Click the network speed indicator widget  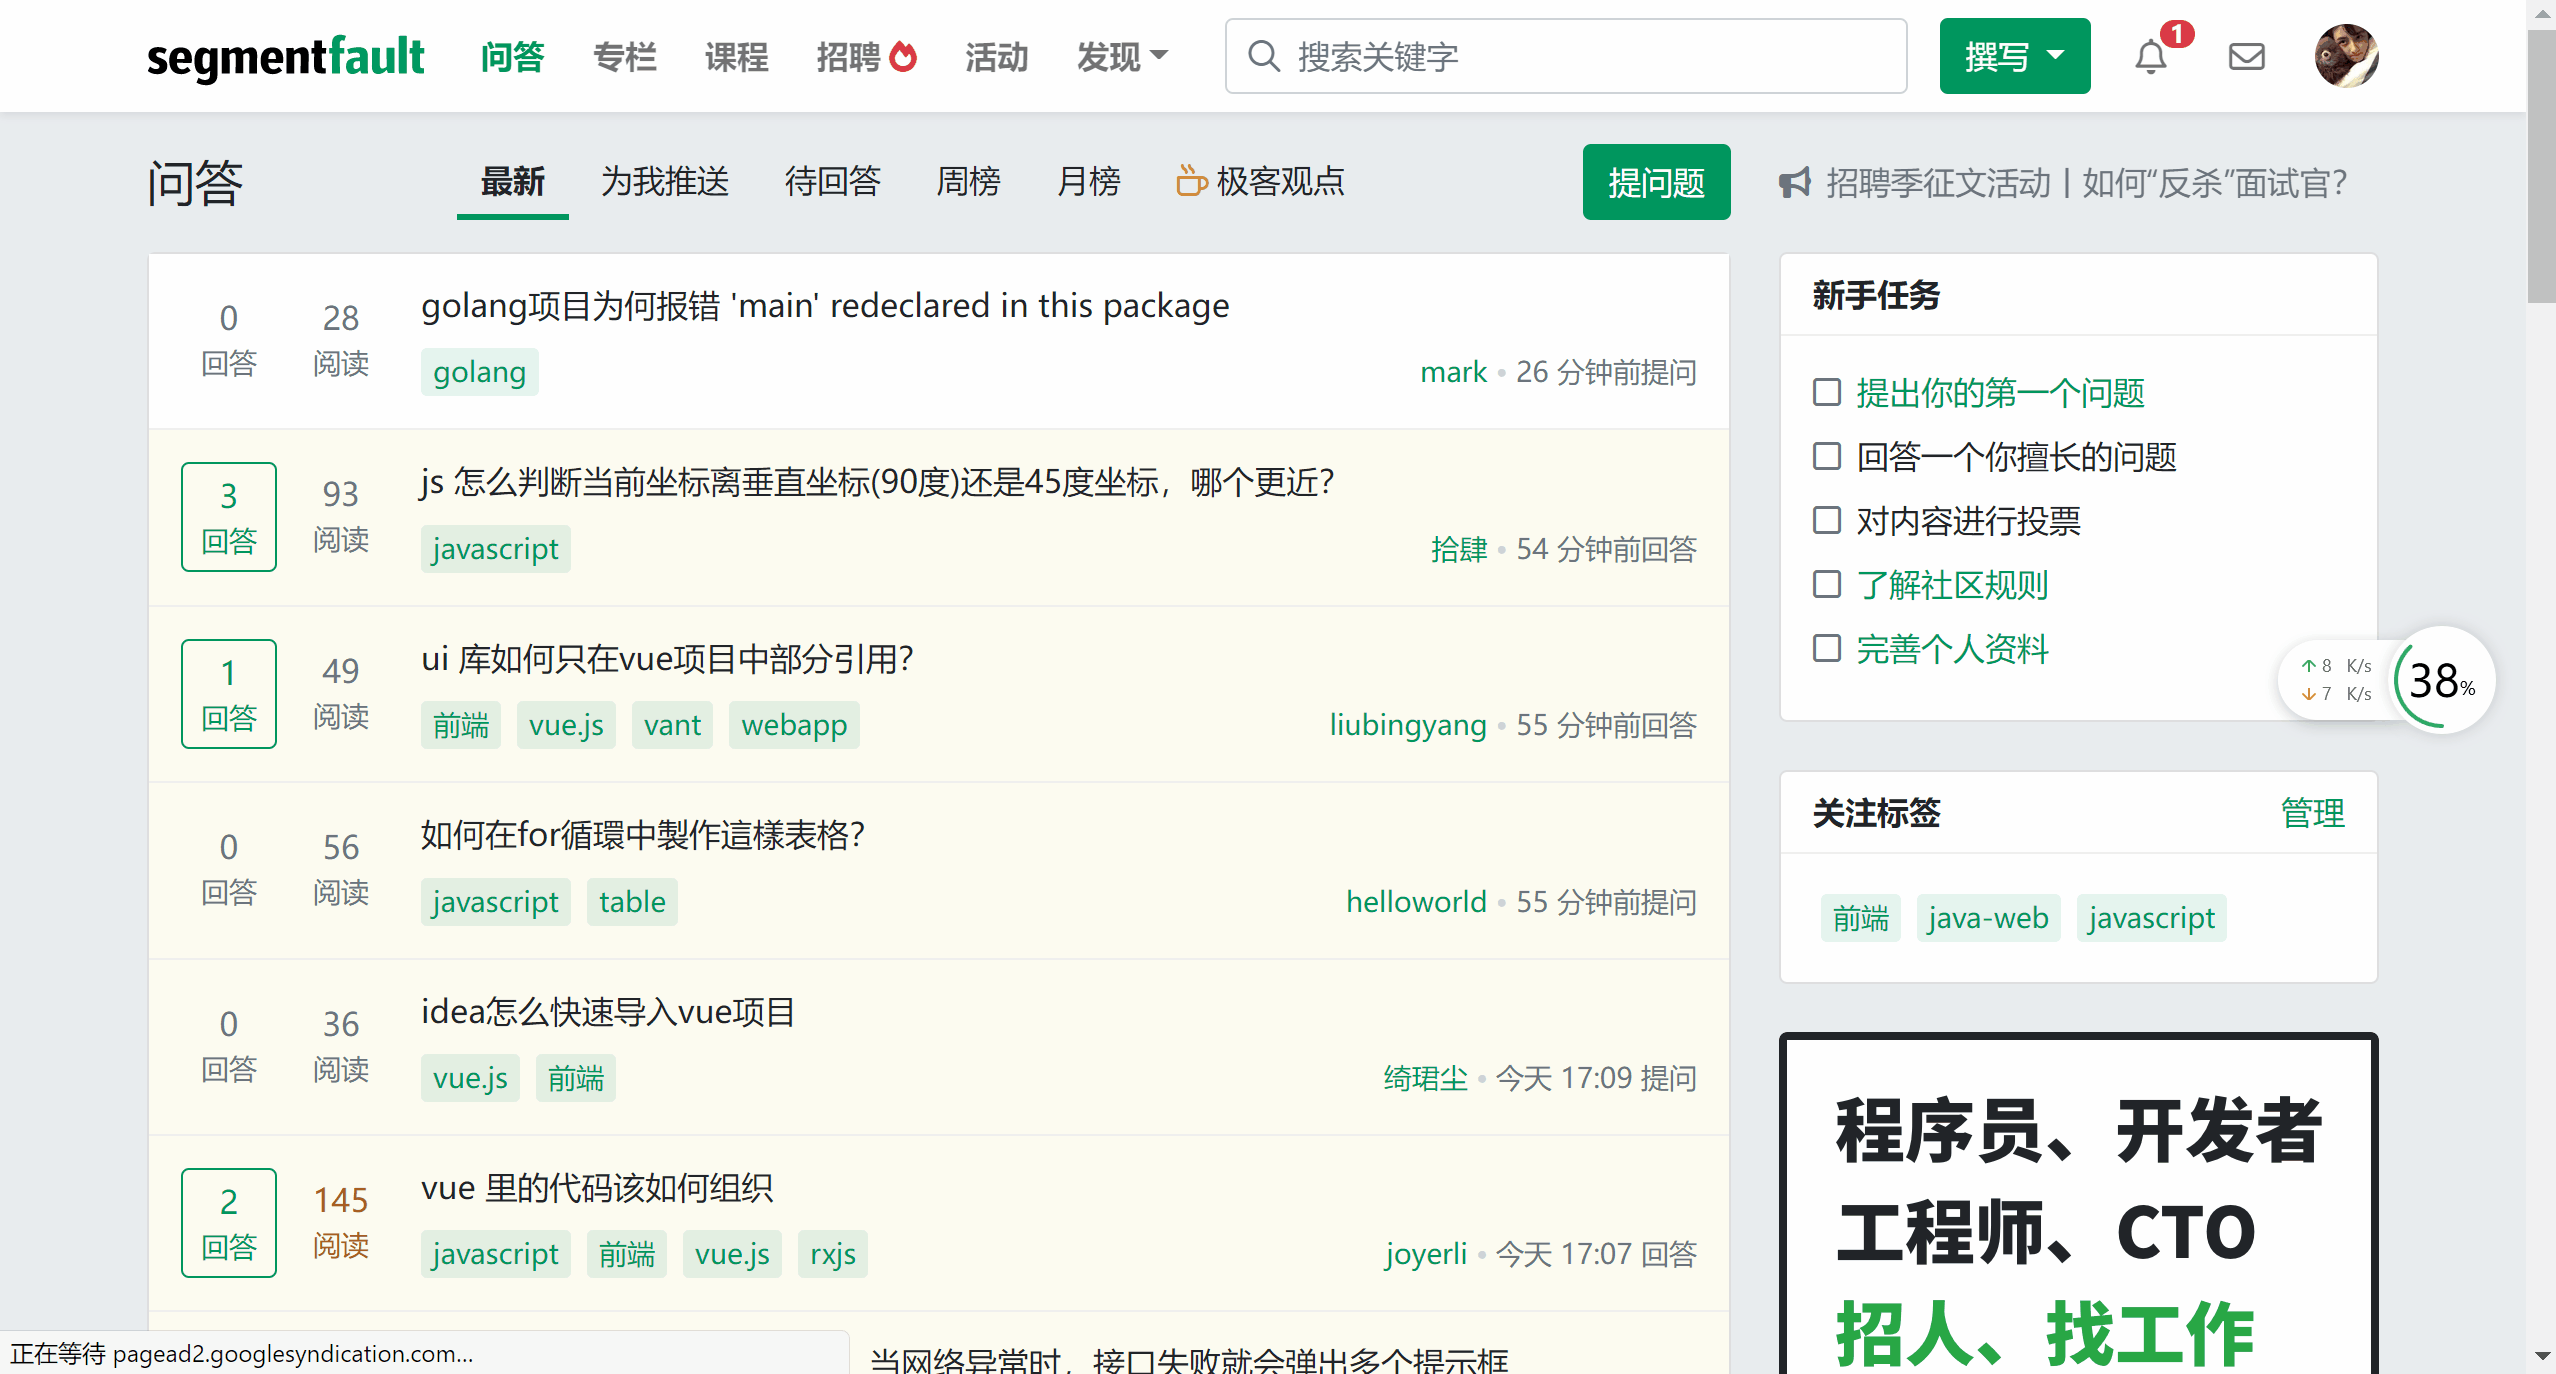tap(2335, 681)
